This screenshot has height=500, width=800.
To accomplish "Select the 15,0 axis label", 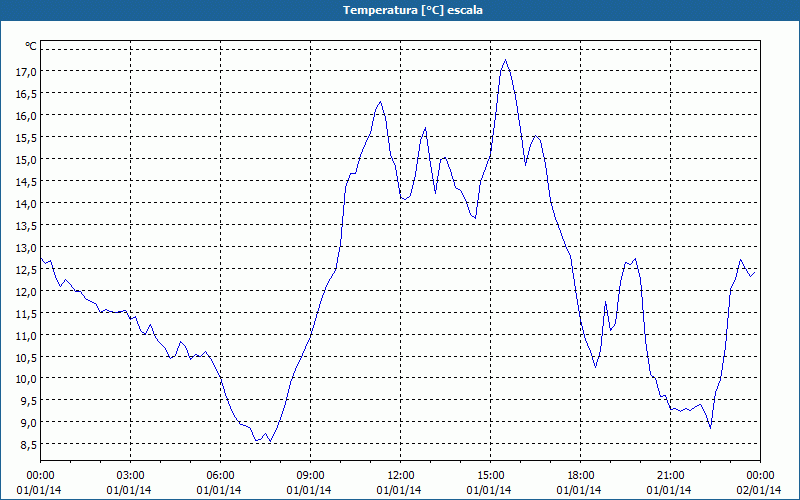I will tap(26, 160).
